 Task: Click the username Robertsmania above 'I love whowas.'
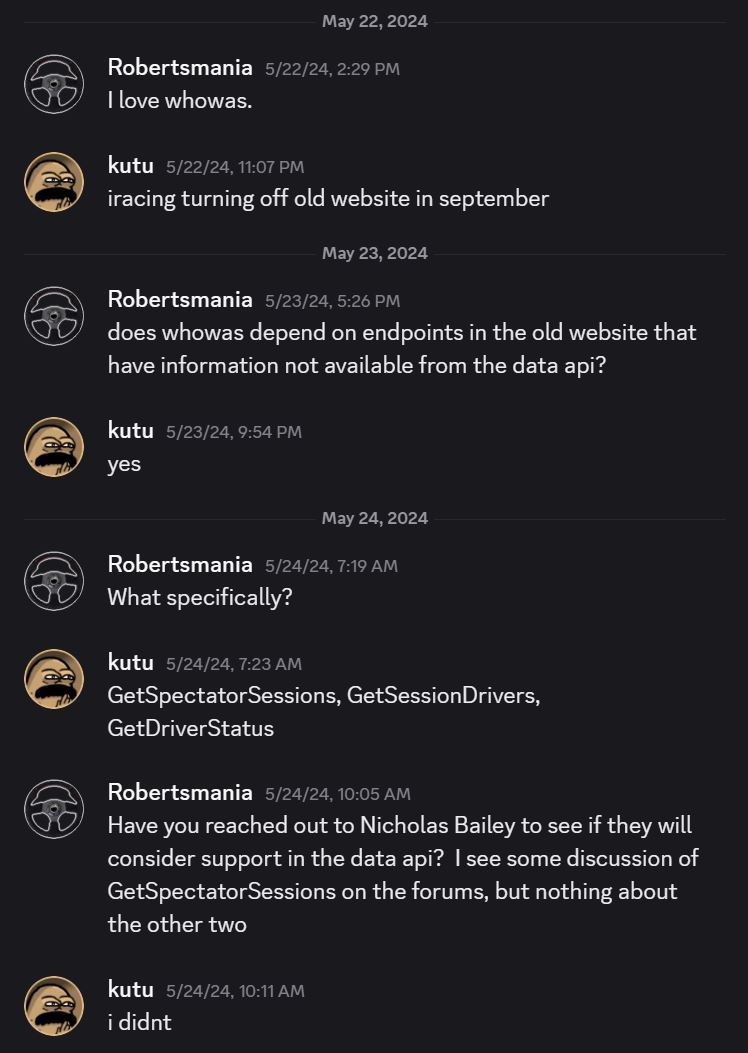180,68
